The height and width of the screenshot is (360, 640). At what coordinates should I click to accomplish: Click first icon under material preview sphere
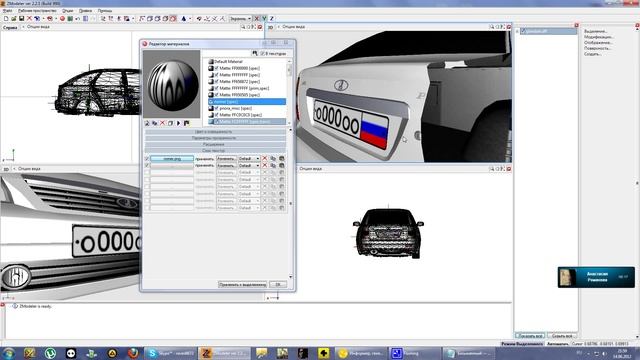tap(147, 123)
